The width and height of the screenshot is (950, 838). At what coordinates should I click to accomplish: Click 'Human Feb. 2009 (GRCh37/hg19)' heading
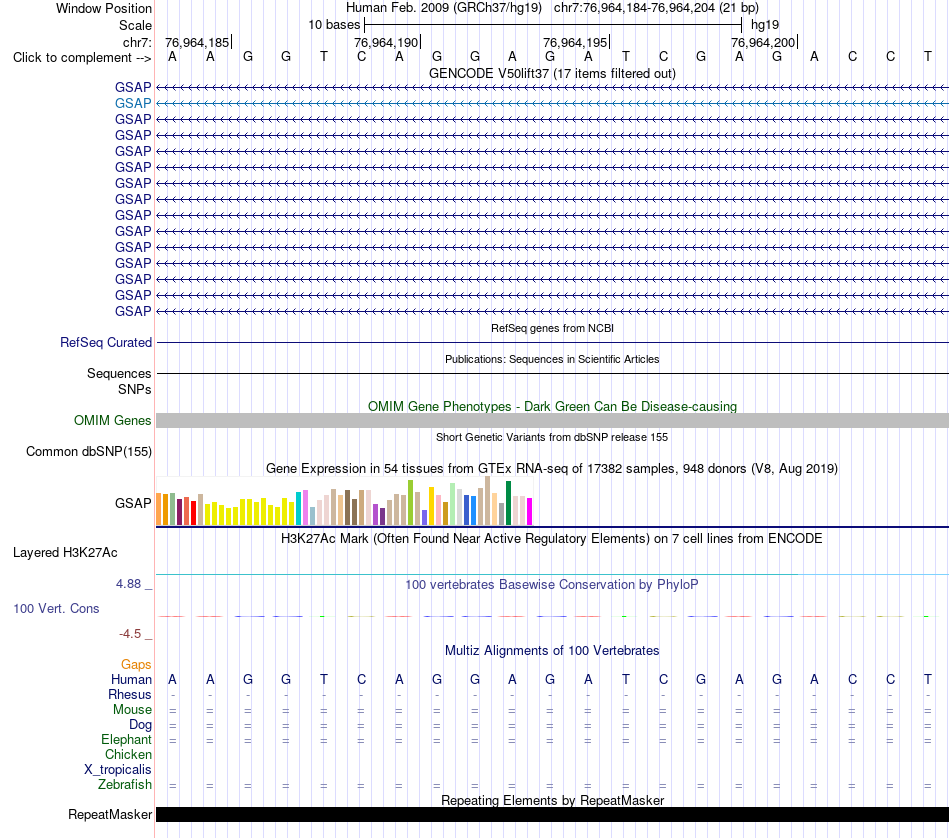[x=444, y=8]
